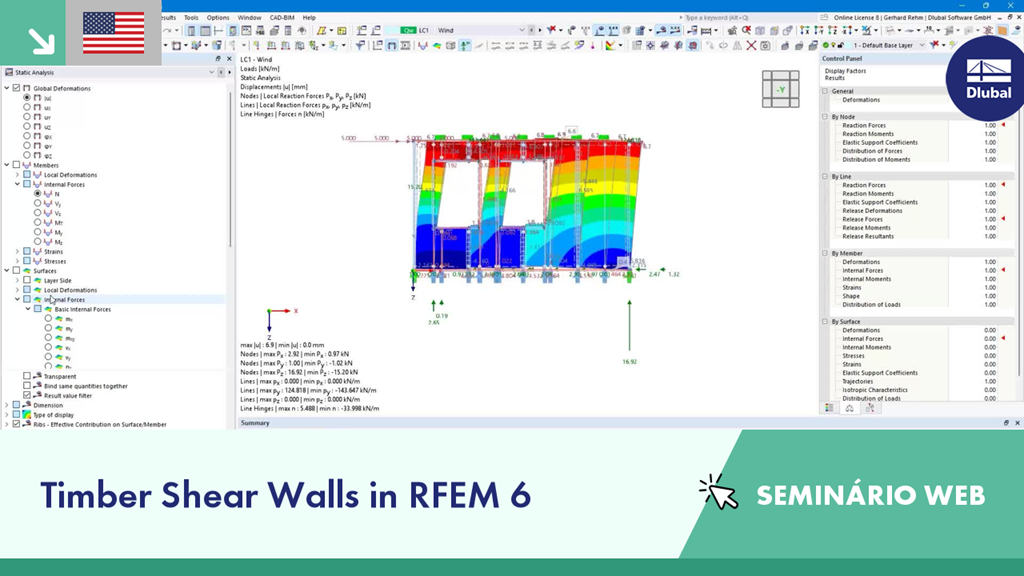Click the Control Panel balance-scale tab icon
Image resolution: width=1024 pixels, height=576 pixels.
(x=850, y=408)
